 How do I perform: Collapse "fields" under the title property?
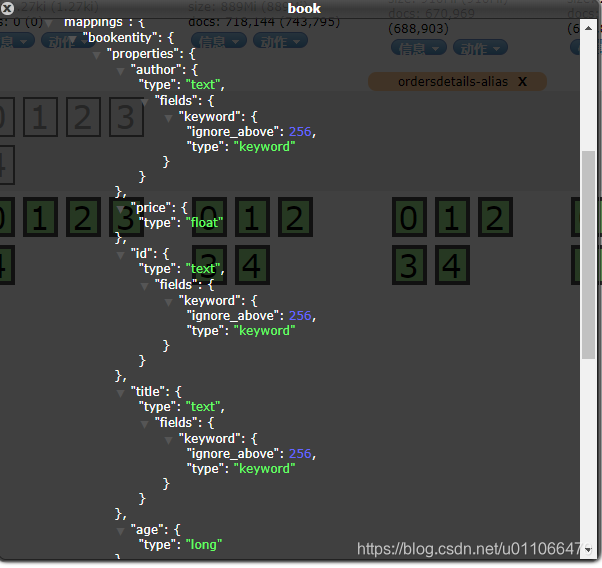click(144, 424)
